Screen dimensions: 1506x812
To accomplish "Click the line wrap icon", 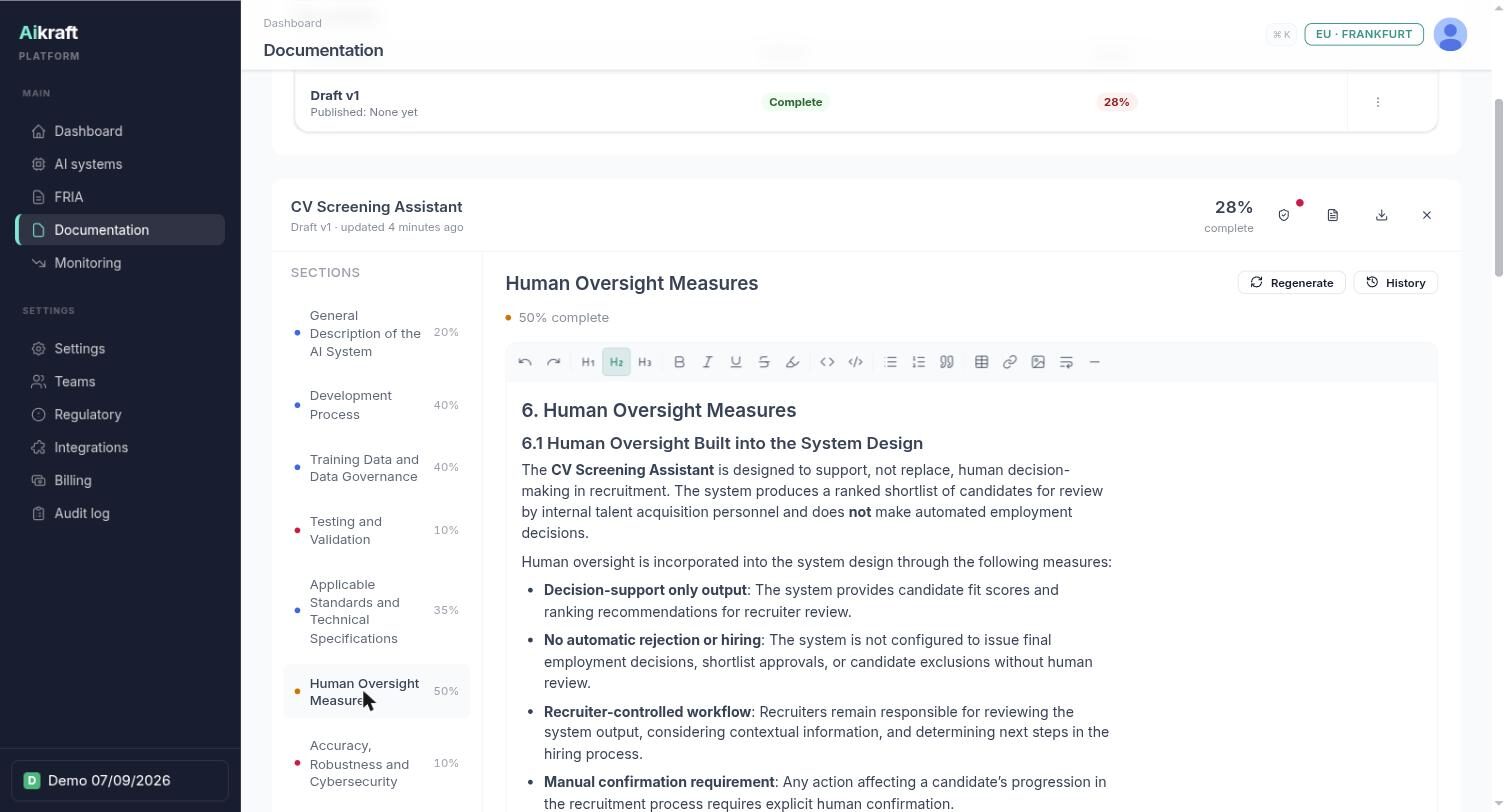I will click(1066, 362).
